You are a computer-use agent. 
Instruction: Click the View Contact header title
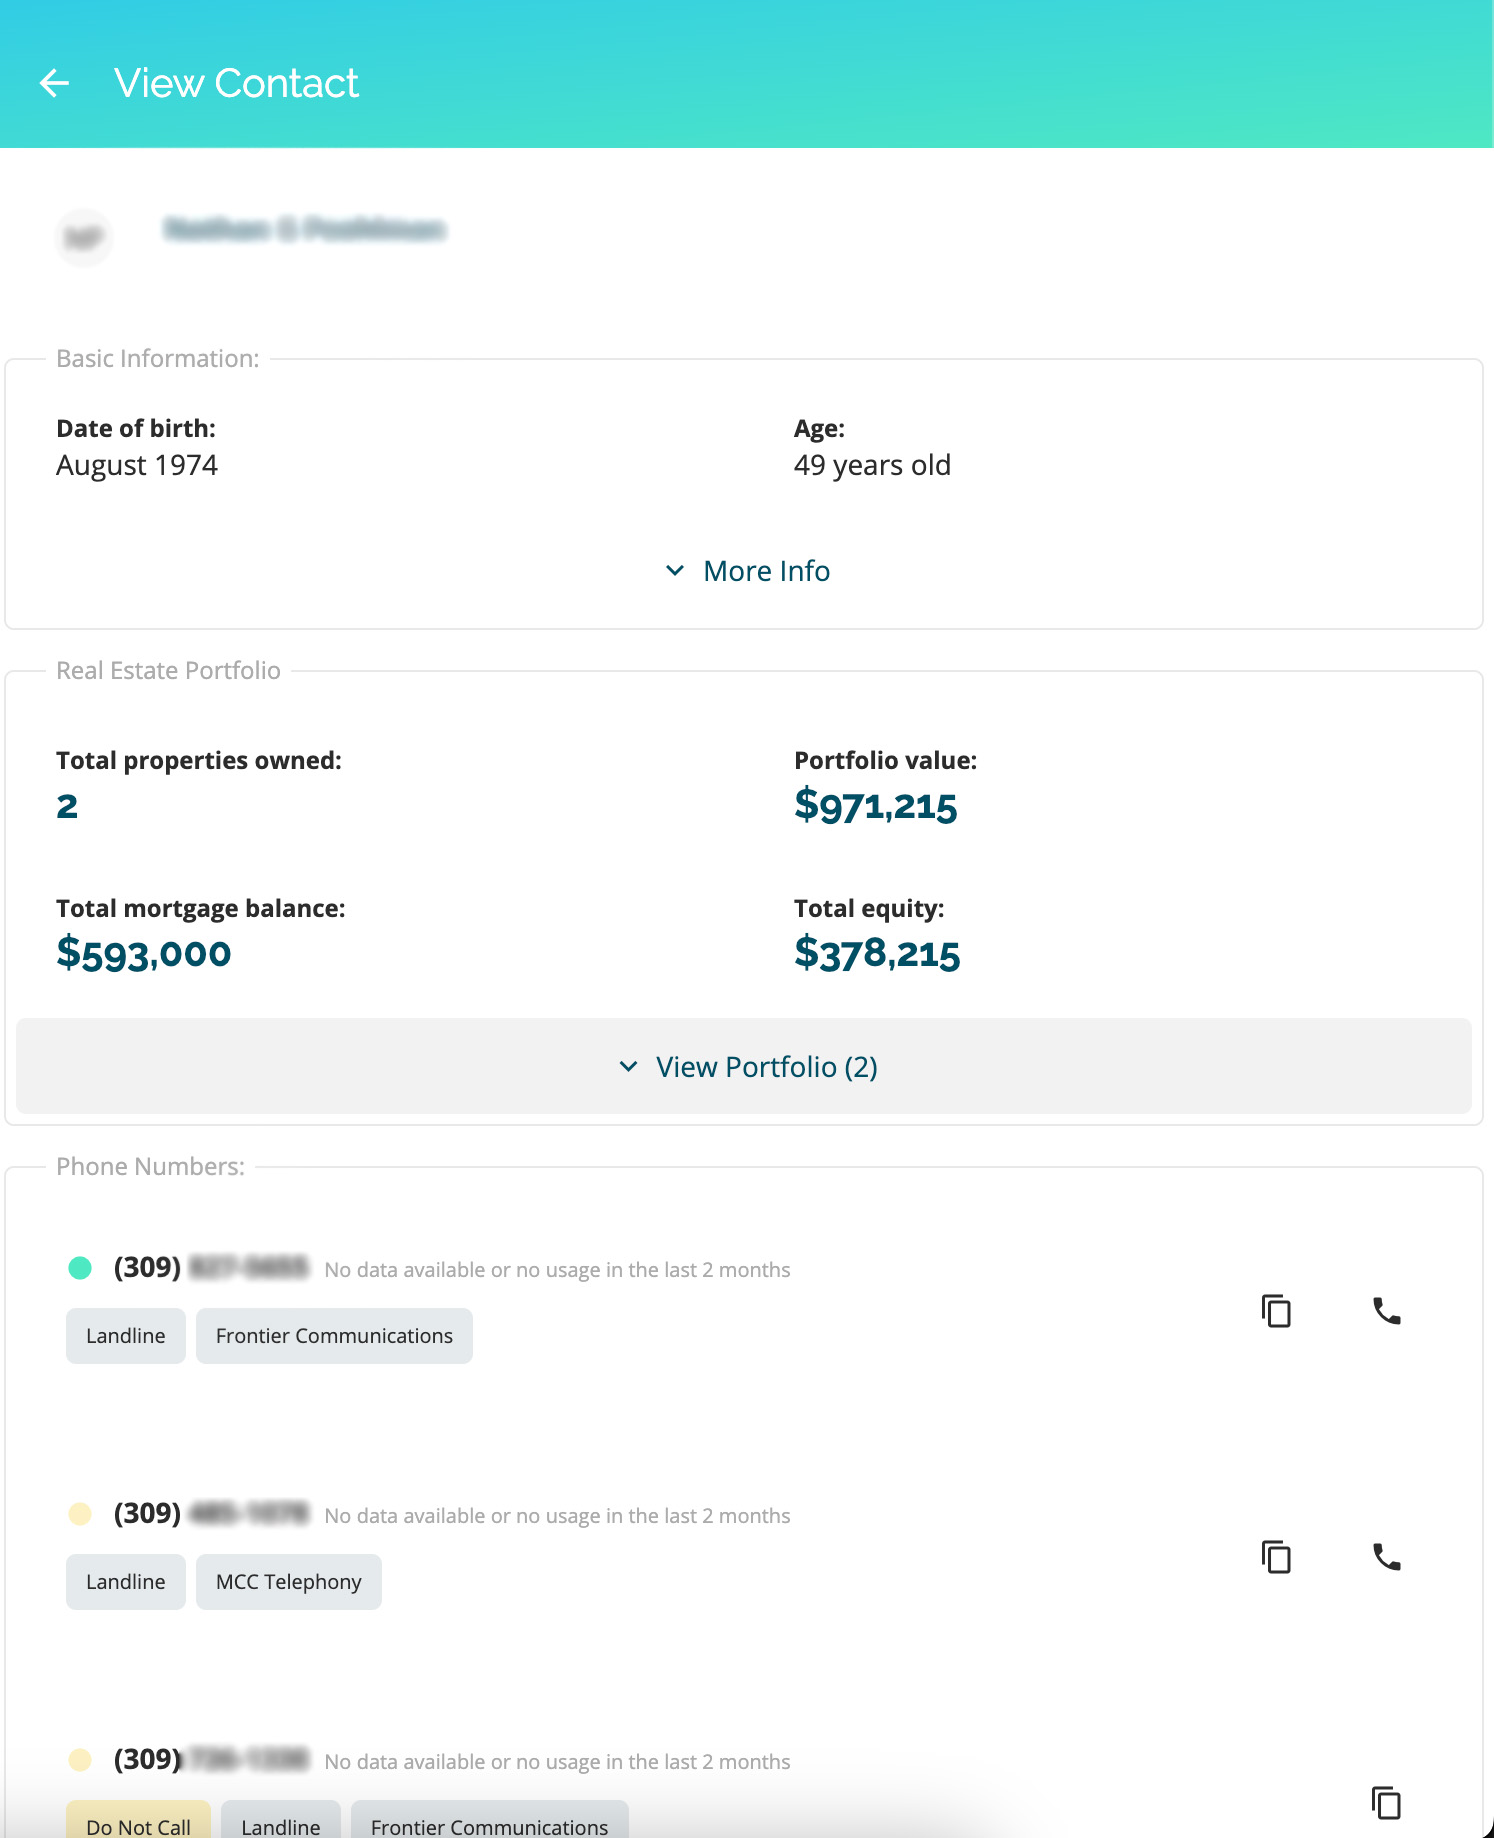pyautogui.click(x=236, y=83)
